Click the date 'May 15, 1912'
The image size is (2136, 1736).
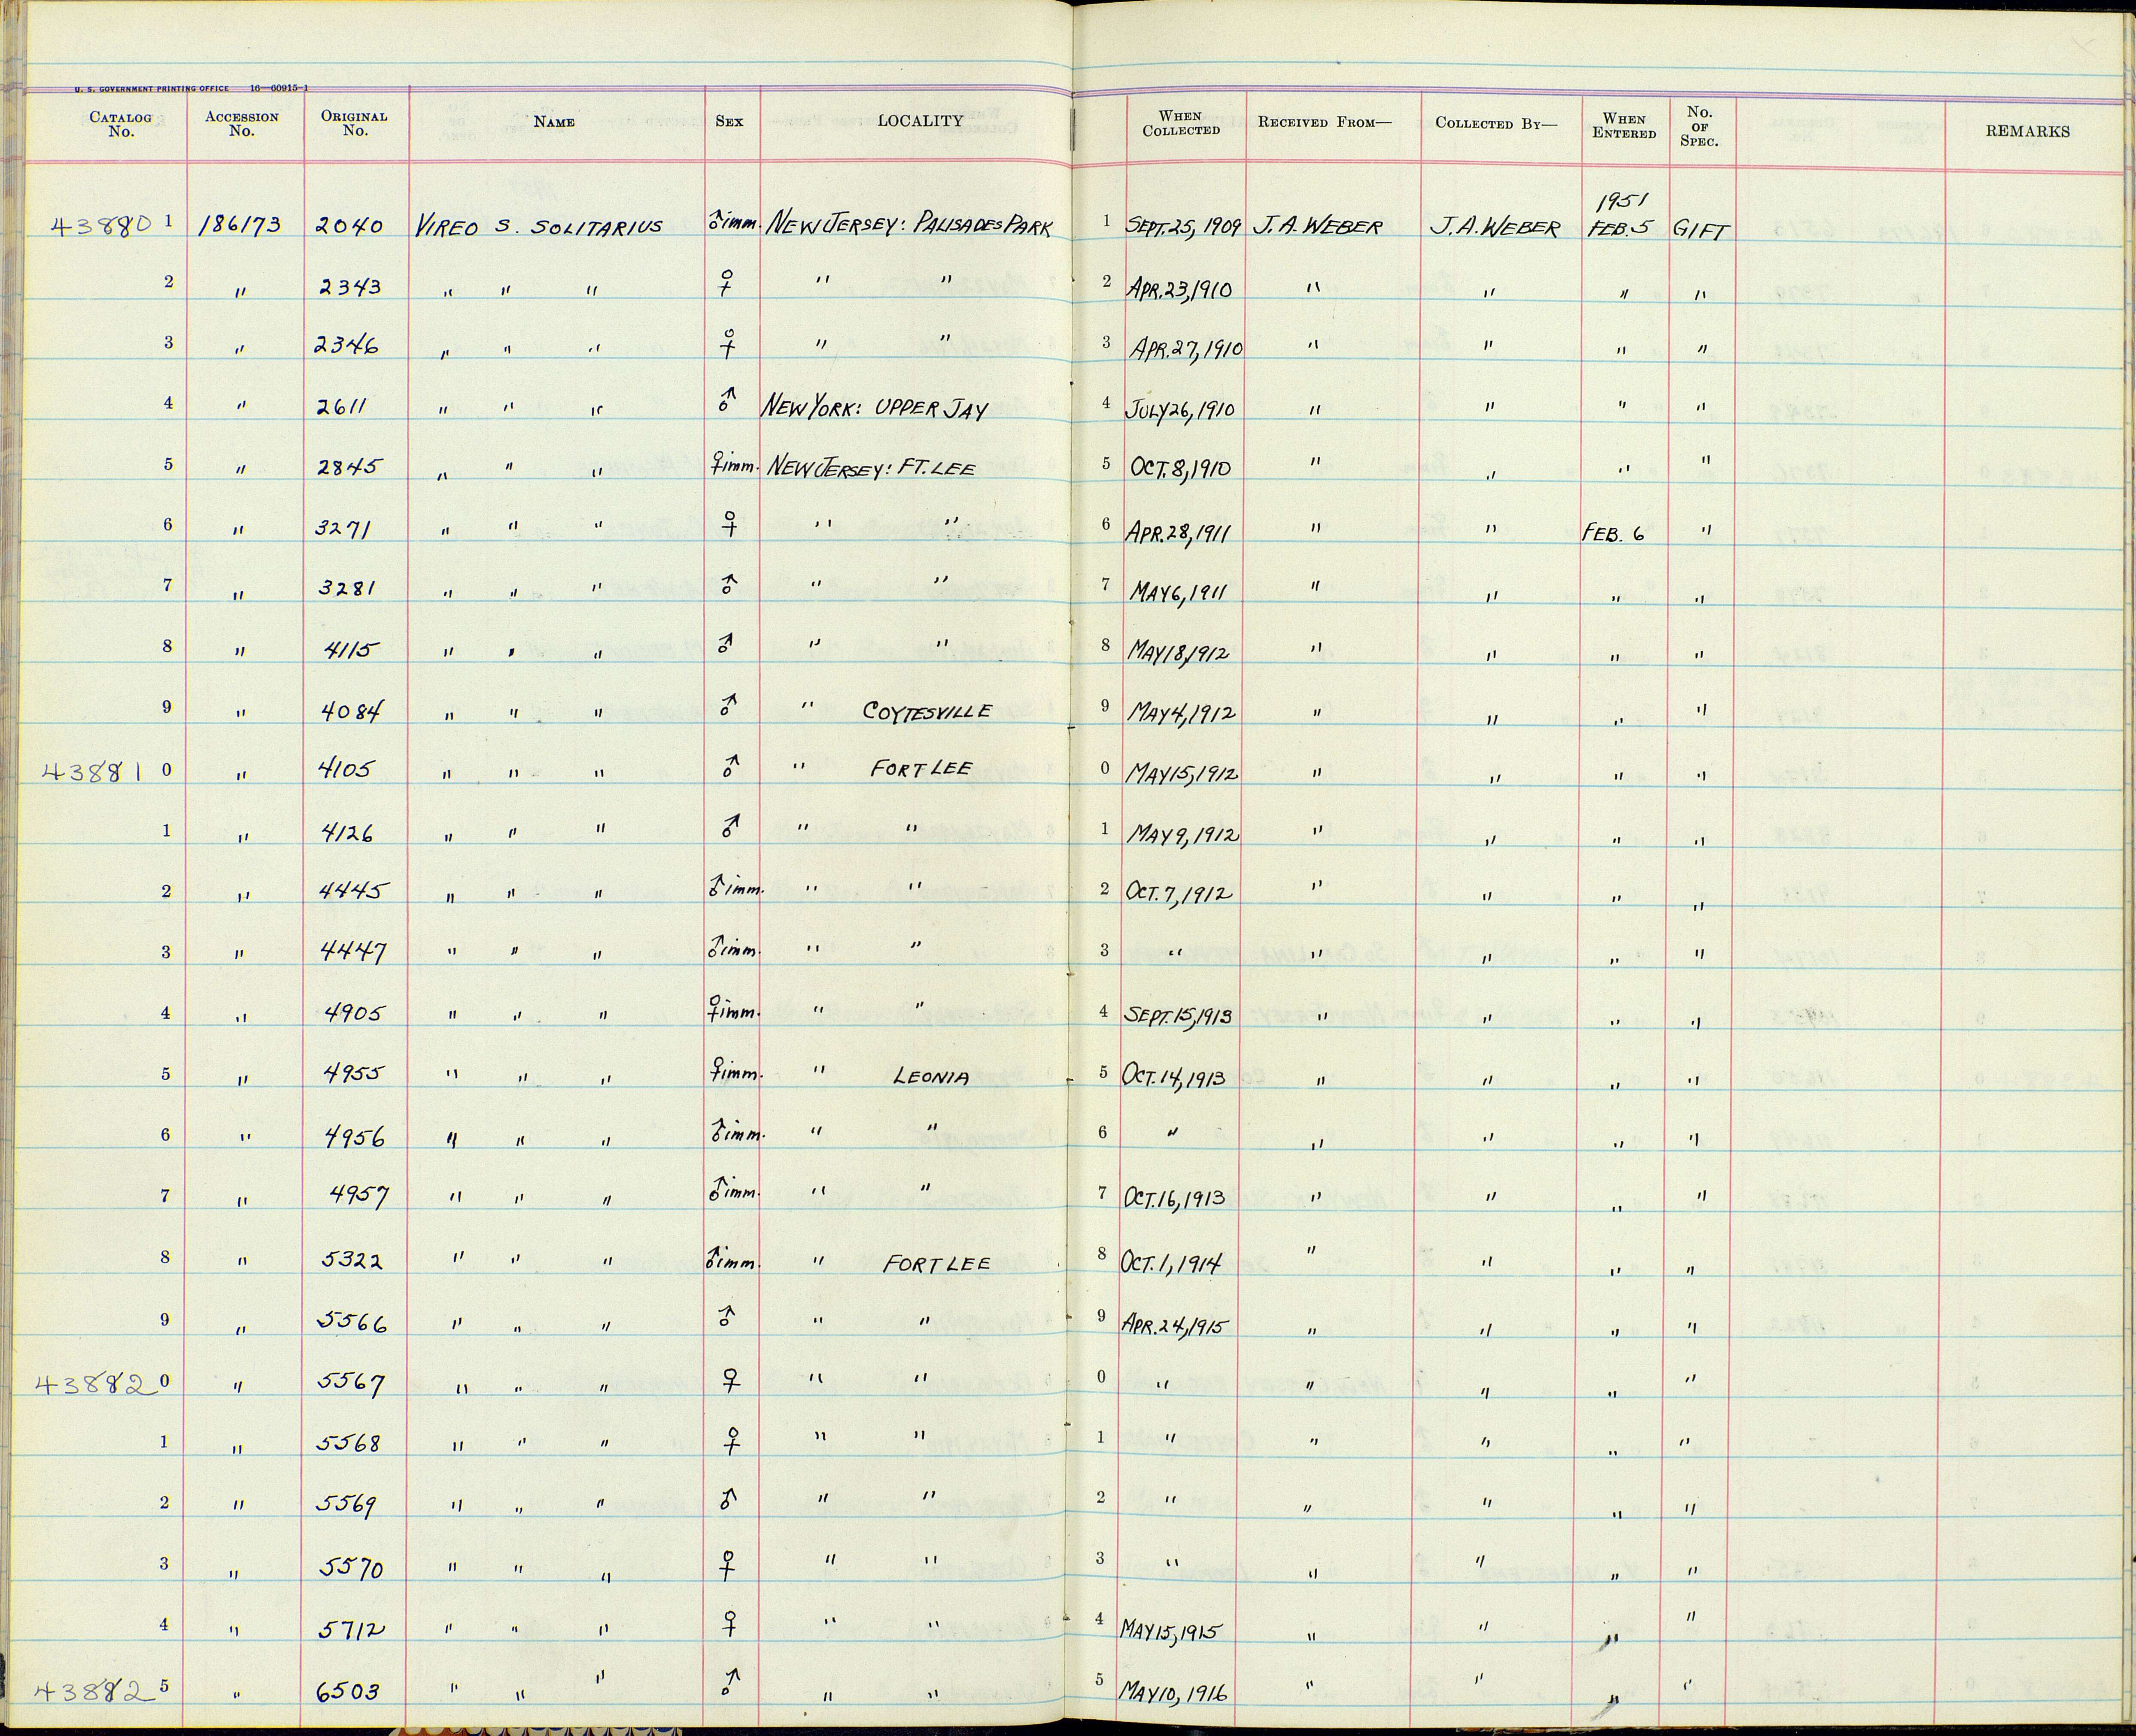click(1182, 773)
